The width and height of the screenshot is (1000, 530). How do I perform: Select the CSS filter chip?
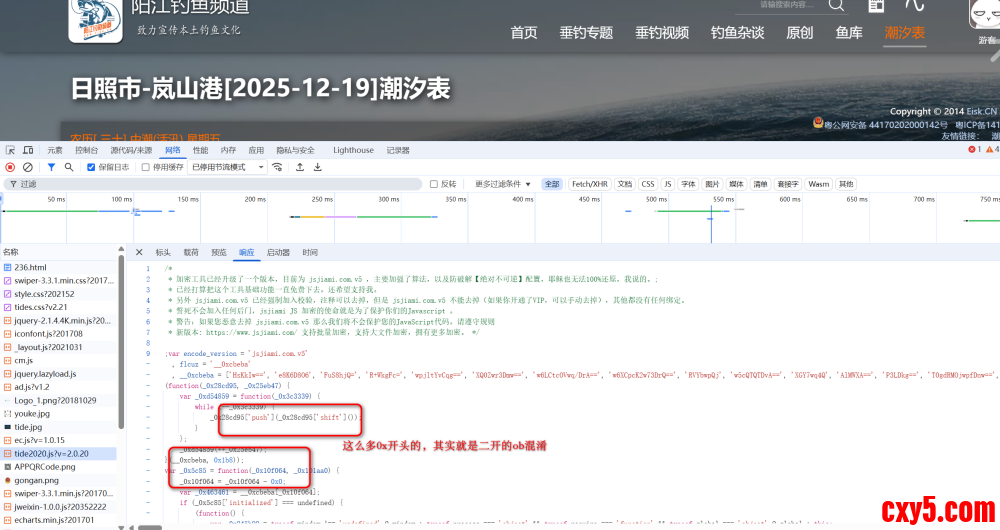(647, 184)
